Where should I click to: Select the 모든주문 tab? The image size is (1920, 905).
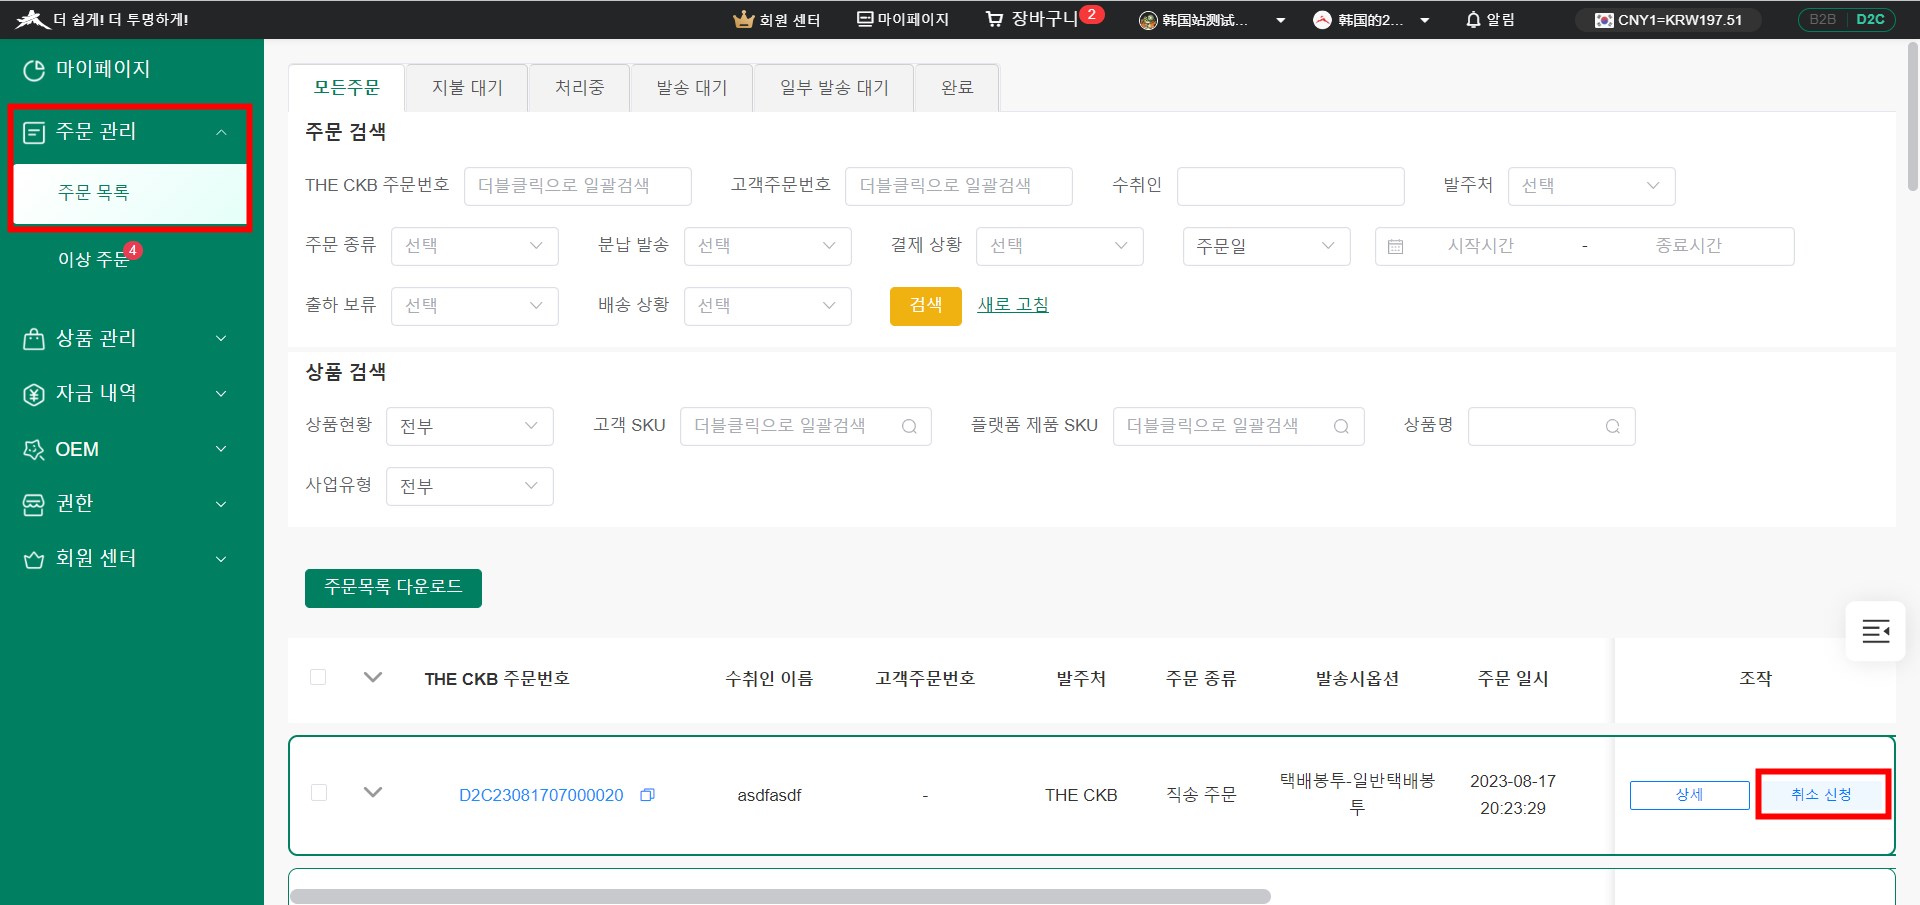346,88
